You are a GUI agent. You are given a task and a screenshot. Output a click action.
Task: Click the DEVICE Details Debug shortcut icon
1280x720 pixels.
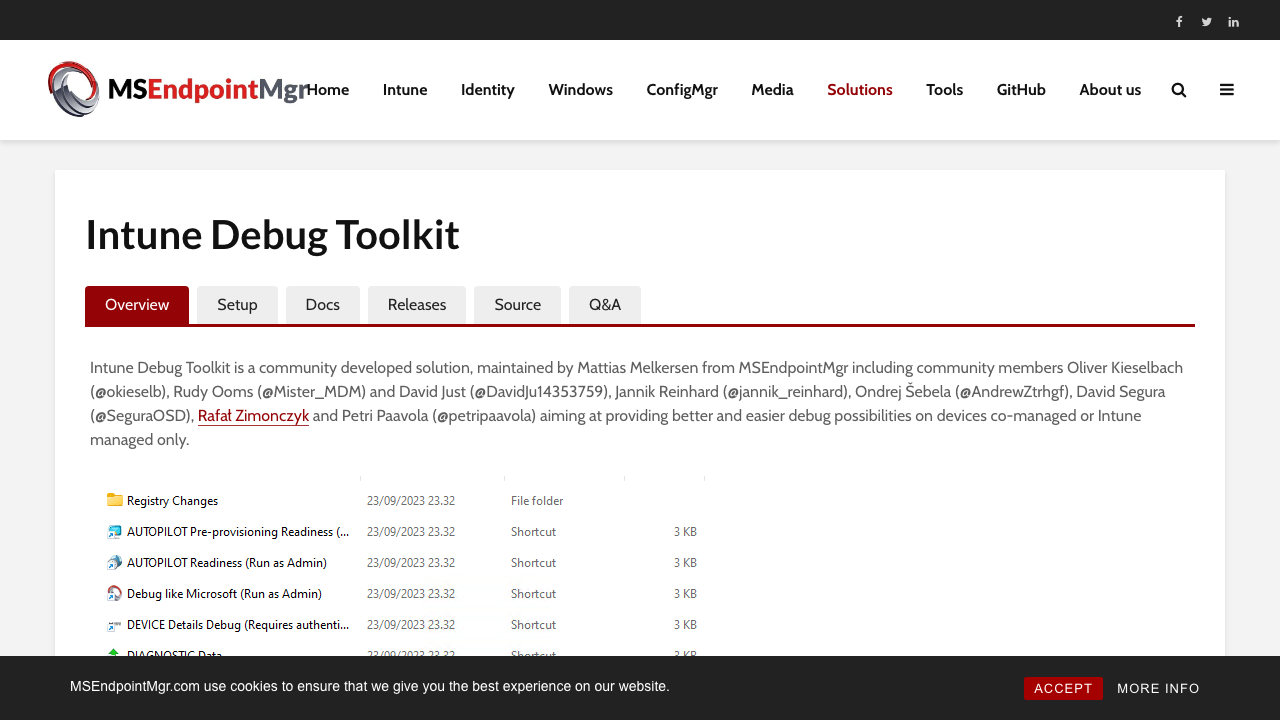115,624
